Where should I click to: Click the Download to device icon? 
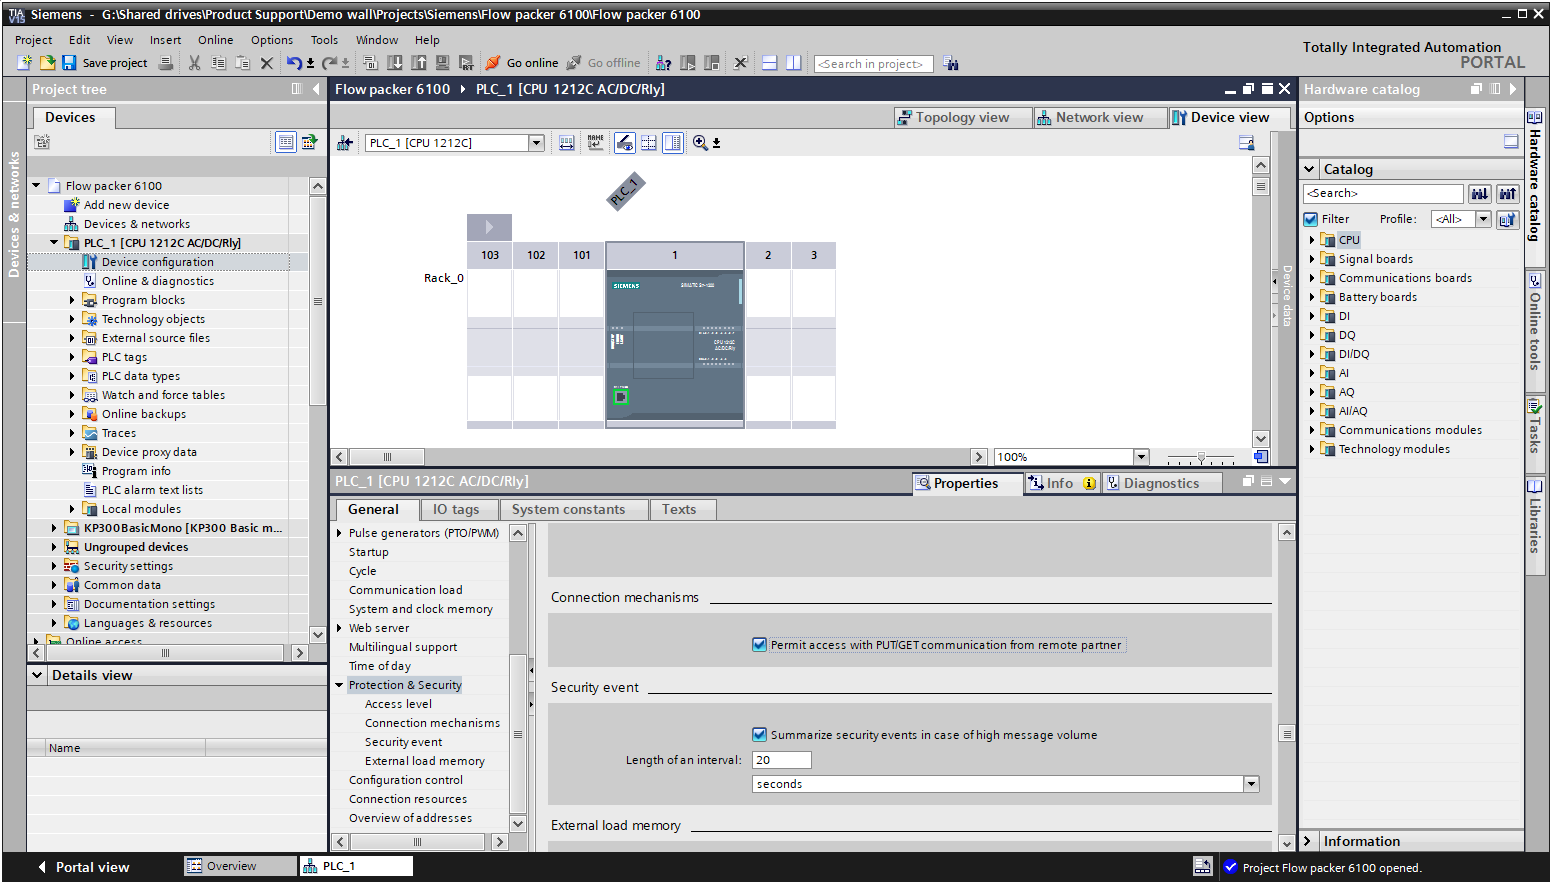(x=395, y=63)
